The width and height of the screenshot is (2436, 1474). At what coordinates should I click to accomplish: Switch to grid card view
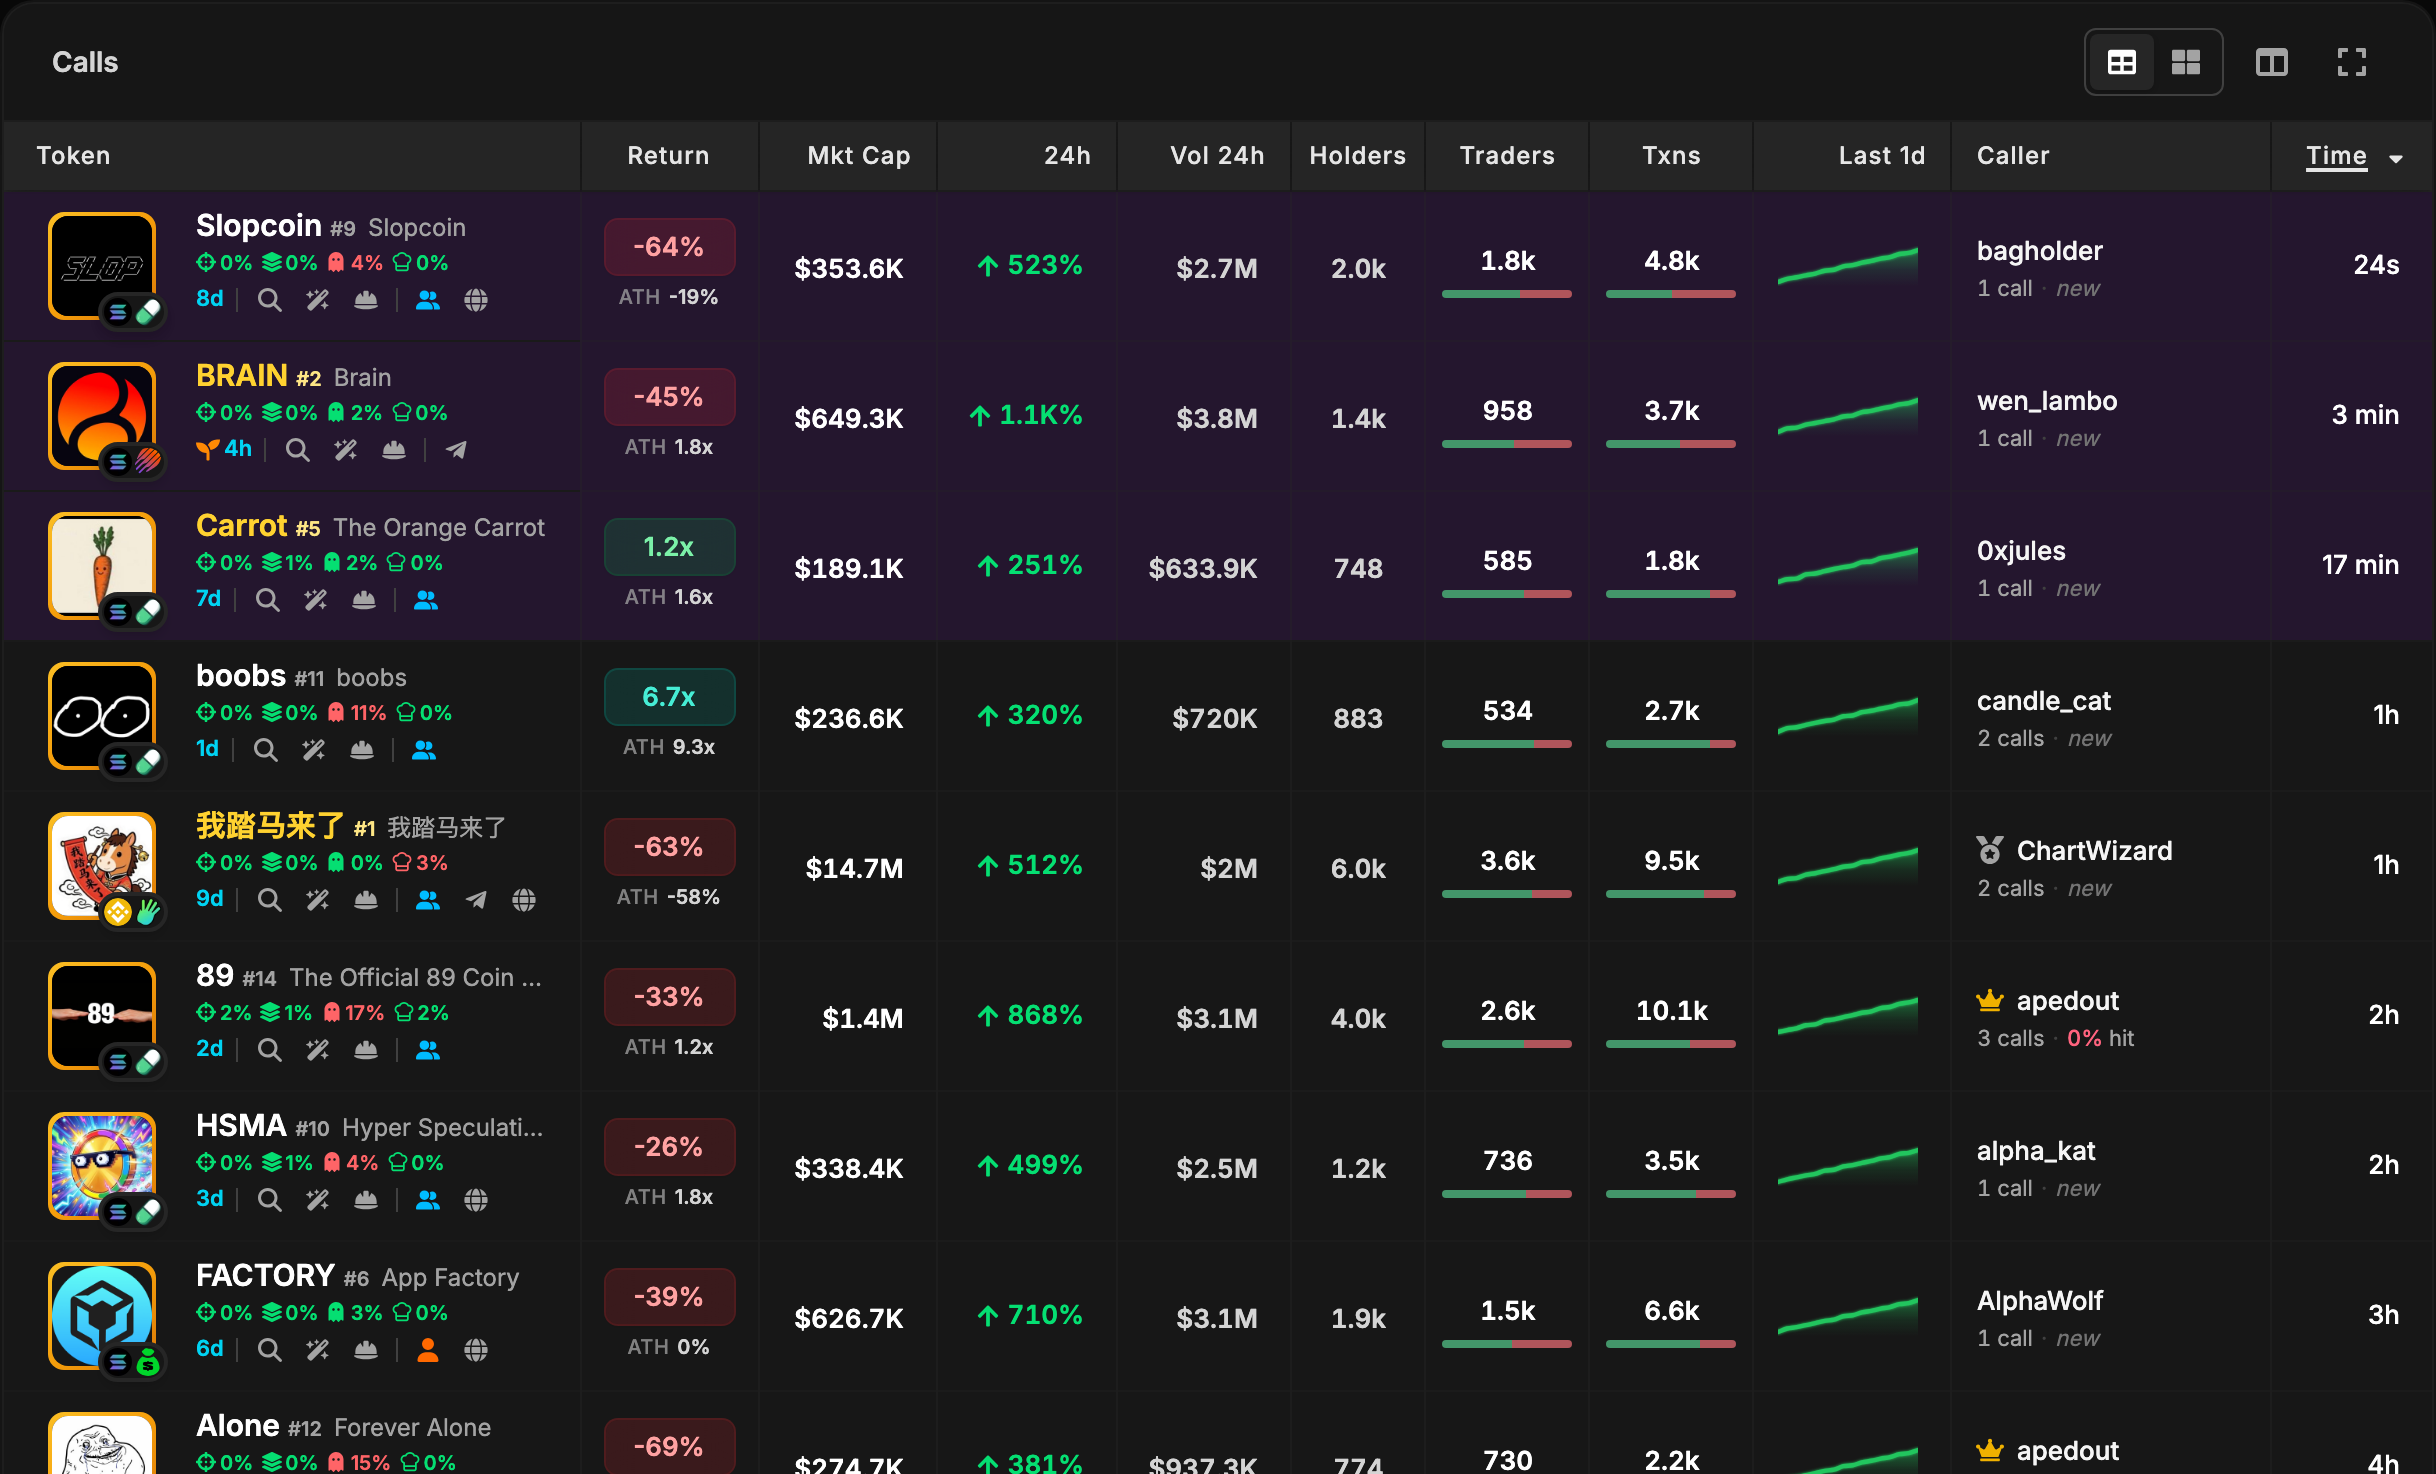click(x=2186, y=62)
